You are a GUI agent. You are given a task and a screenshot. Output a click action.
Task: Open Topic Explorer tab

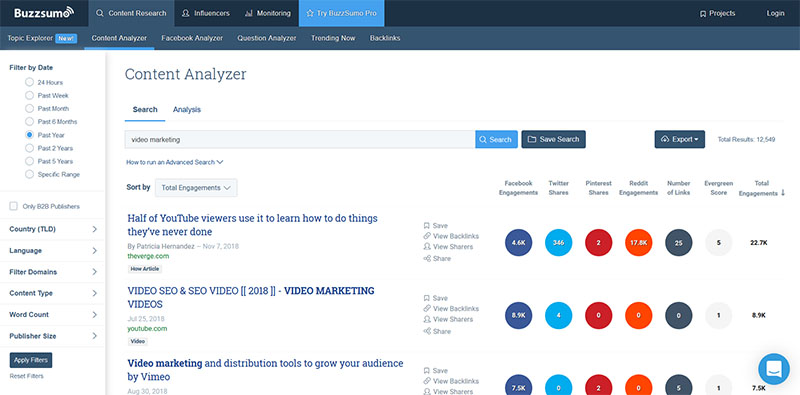[42, 38]
